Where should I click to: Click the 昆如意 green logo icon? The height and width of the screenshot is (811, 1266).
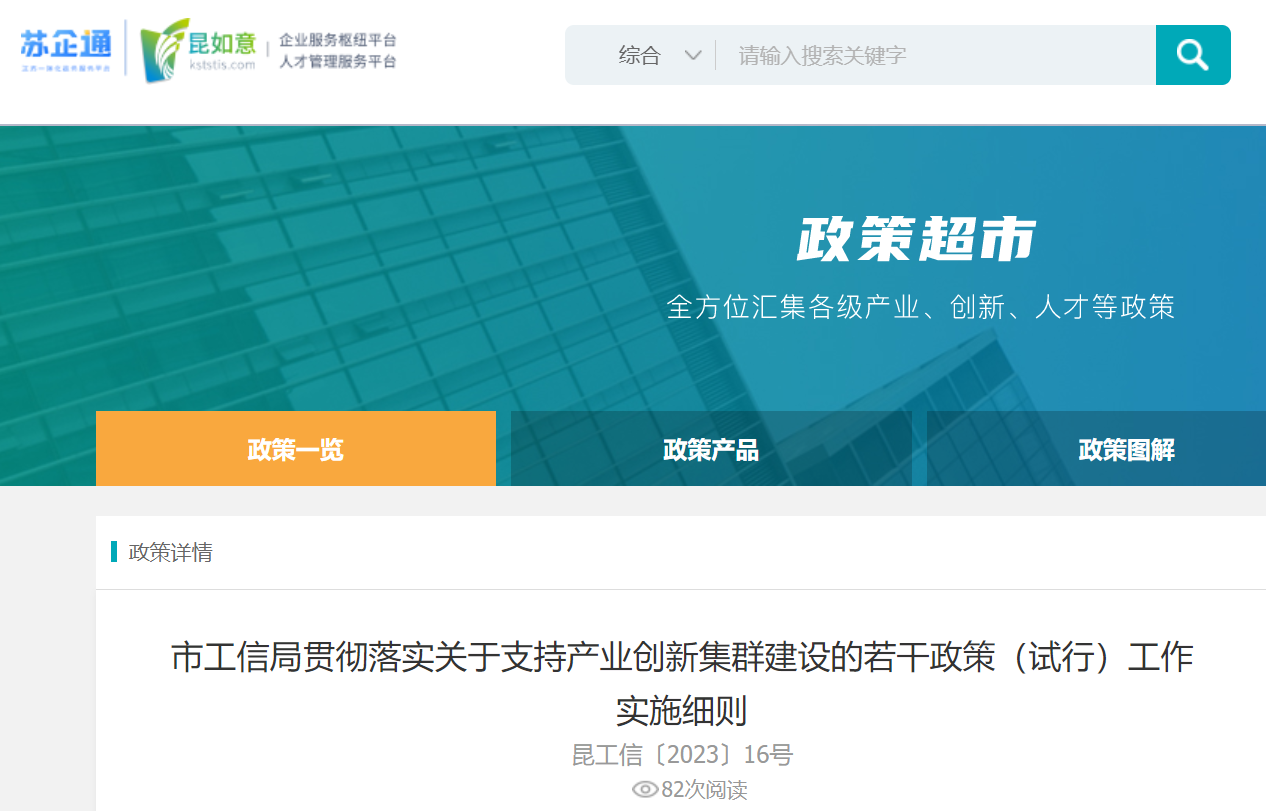coord(162,50)
